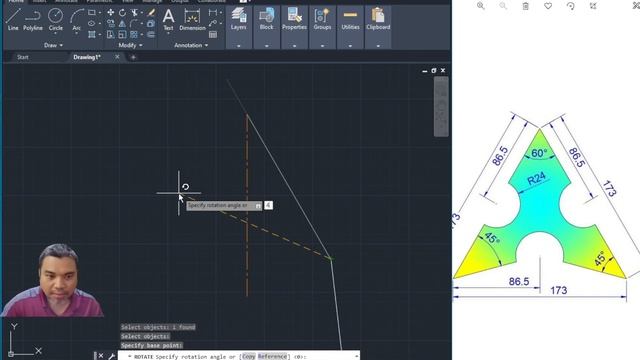Click the UCS axis icon

click(24, 340)
